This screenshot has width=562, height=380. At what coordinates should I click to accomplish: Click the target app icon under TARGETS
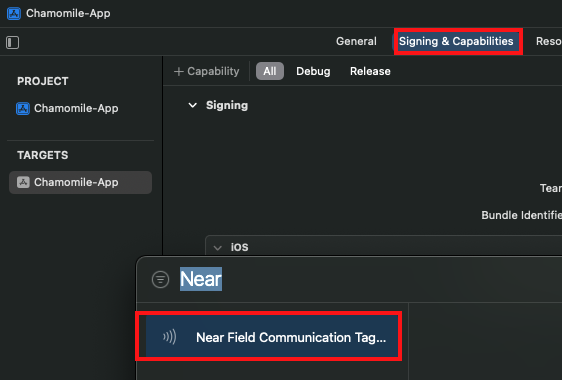coord(23,182)
